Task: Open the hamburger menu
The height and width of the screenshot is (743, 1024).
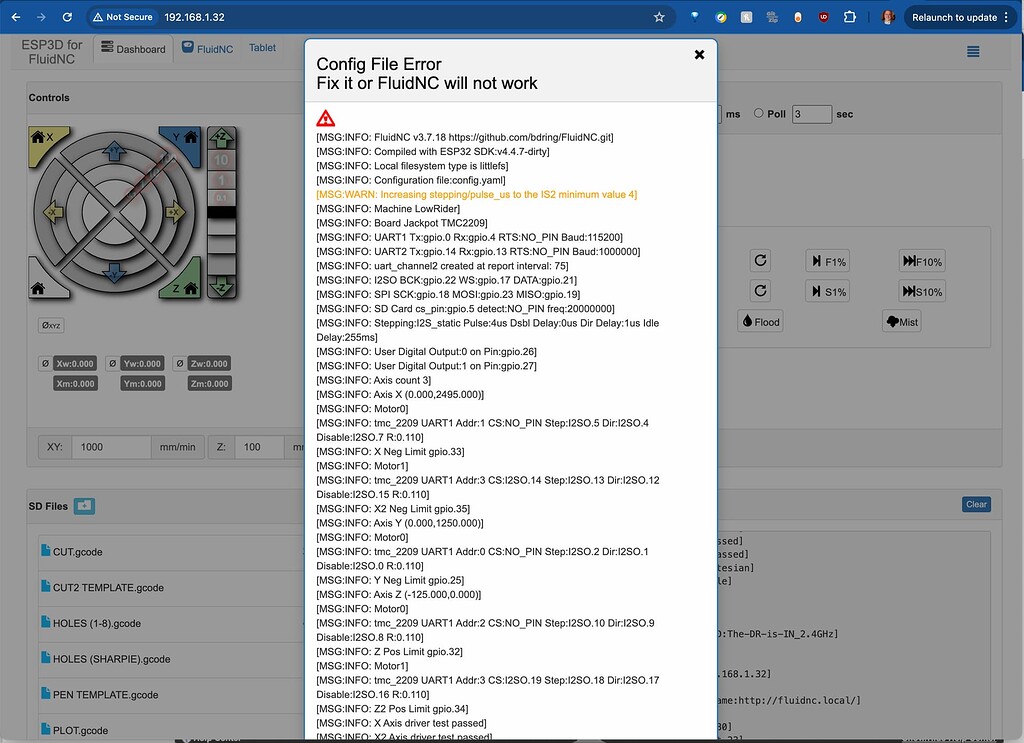Action: coord(972,52)
